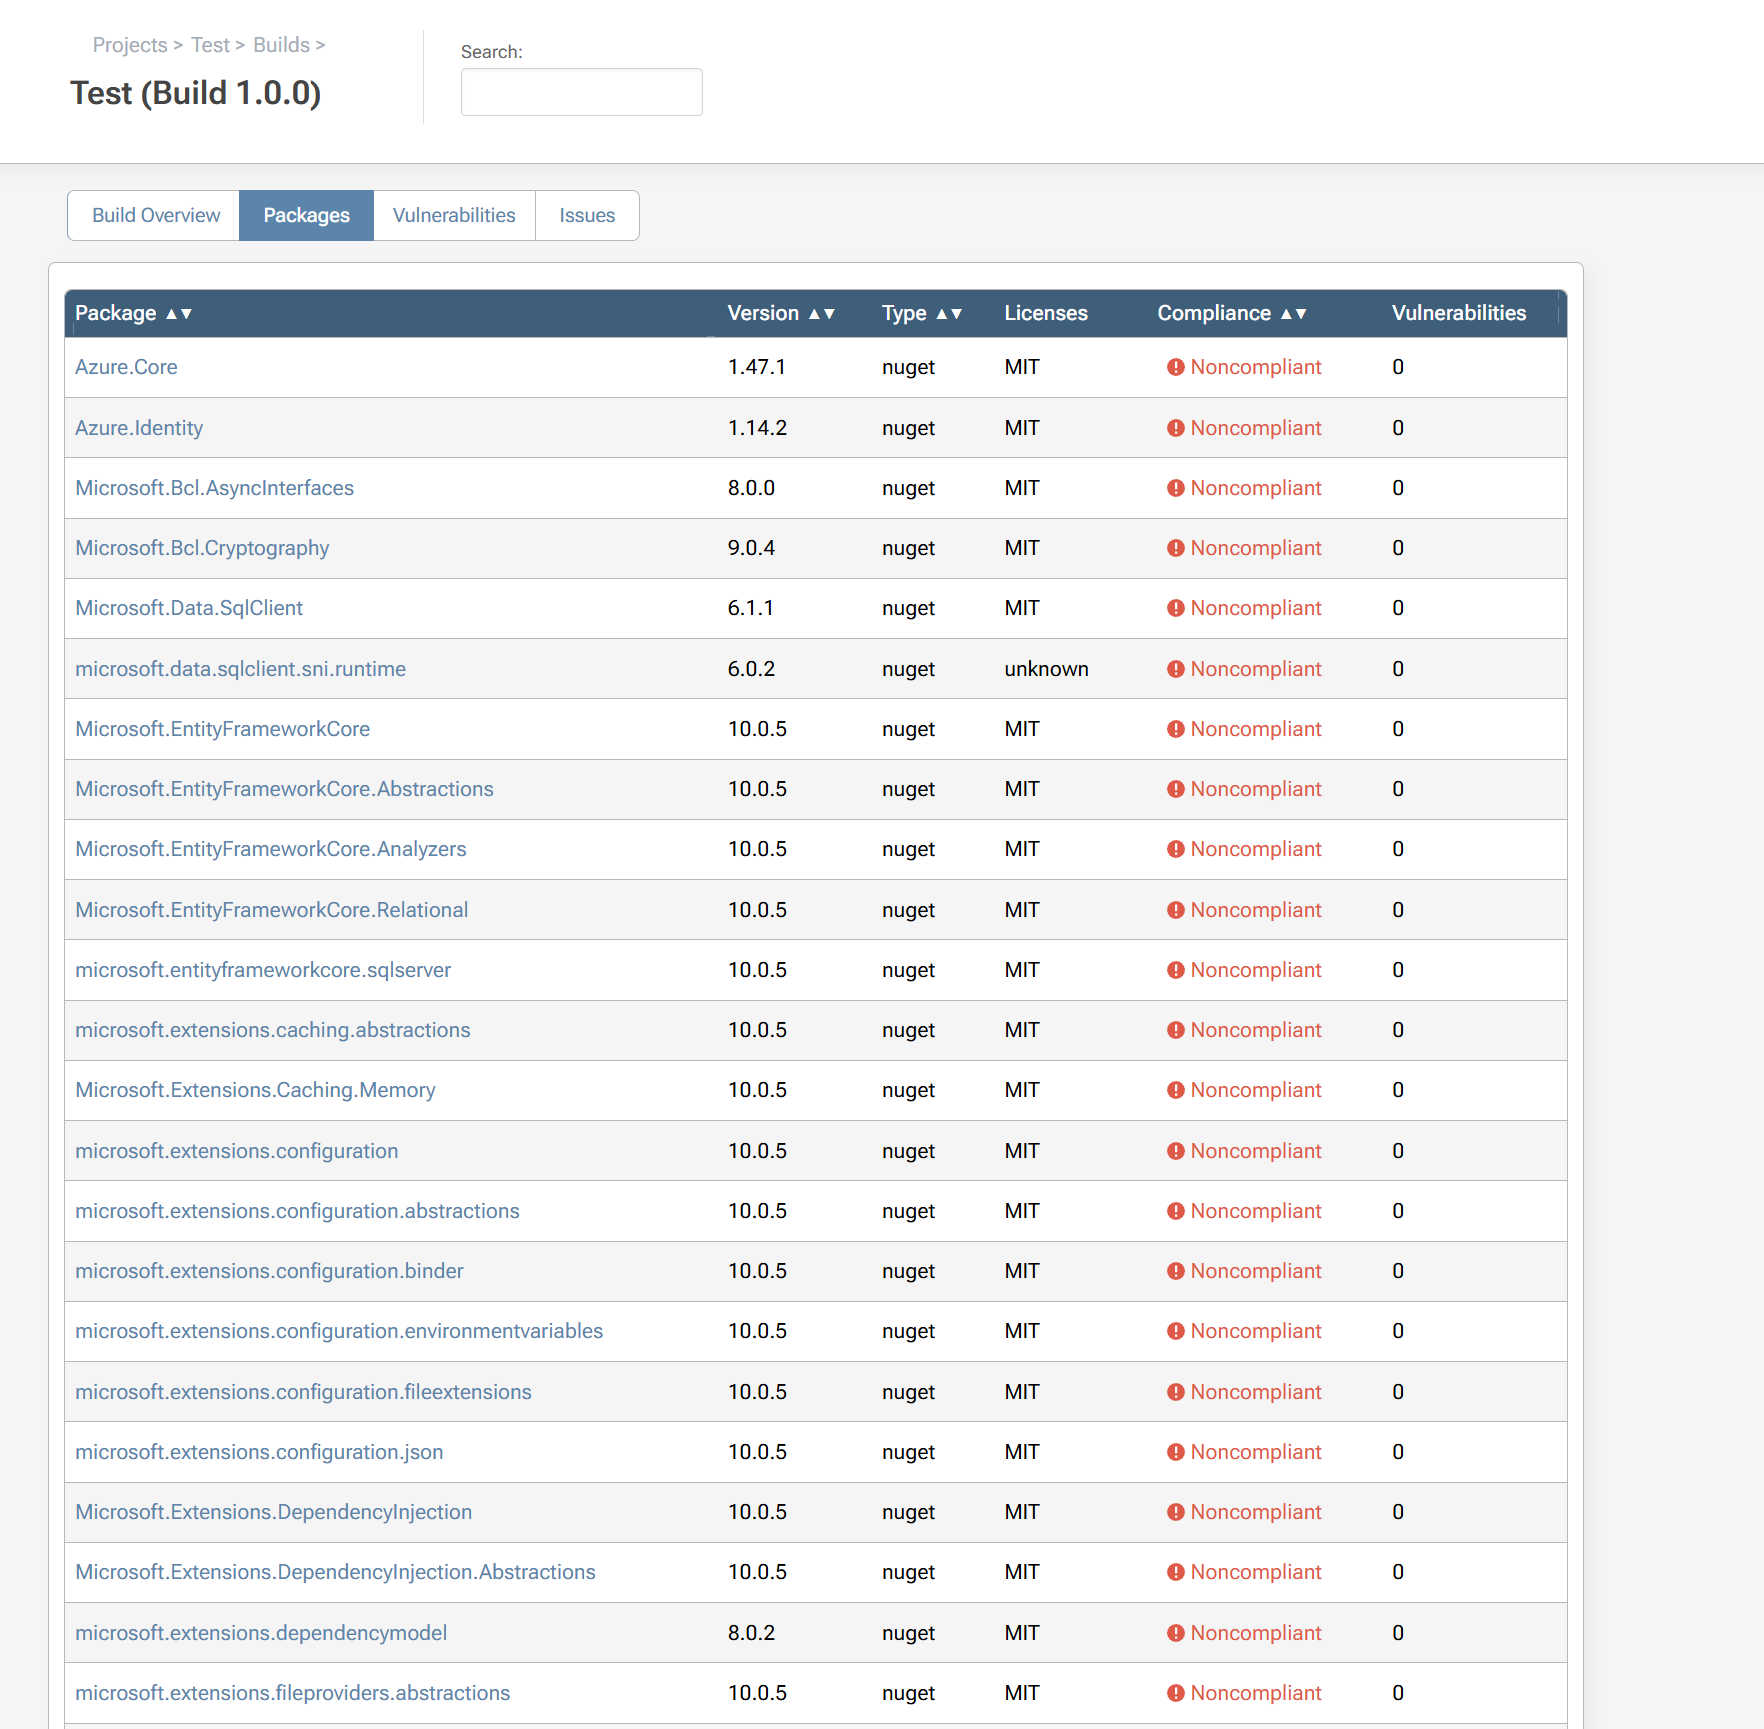Open microsoft.extensions.configuration.abstractions package
Image resolution: width=1764 pixels, height=1729 pixels.
pyautogui.click(x=298, y=1211)
